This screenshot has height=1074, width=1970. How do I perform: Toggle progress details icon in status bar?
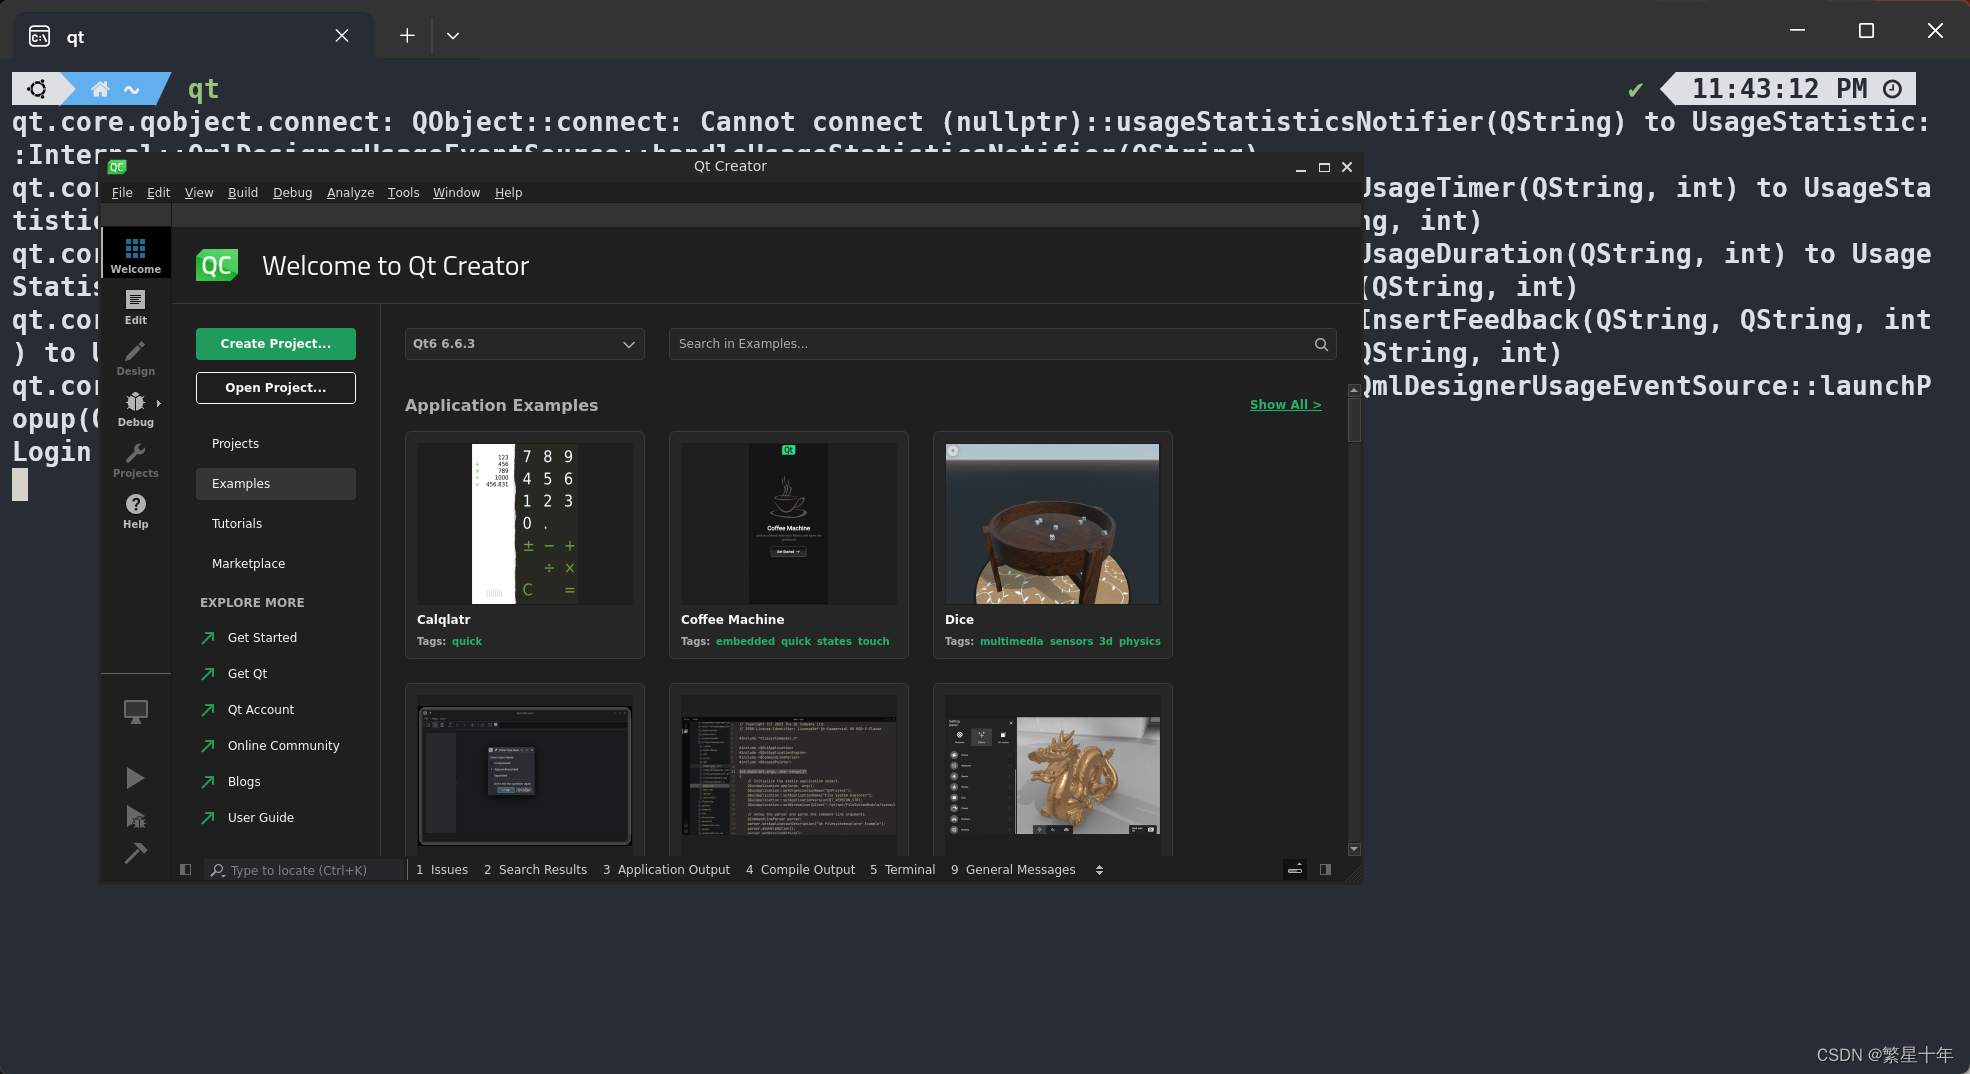1295,870
